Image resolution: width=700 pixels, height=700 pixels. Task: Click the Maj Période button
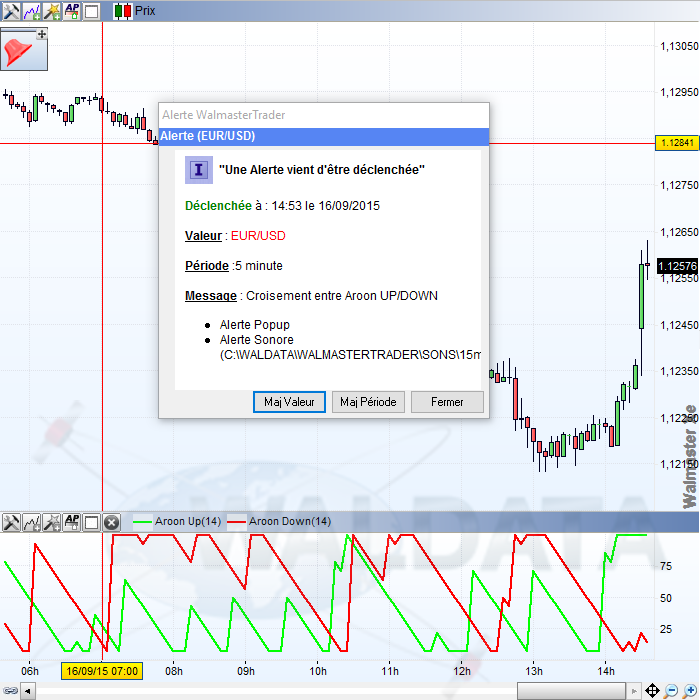(x=368, y=402)
